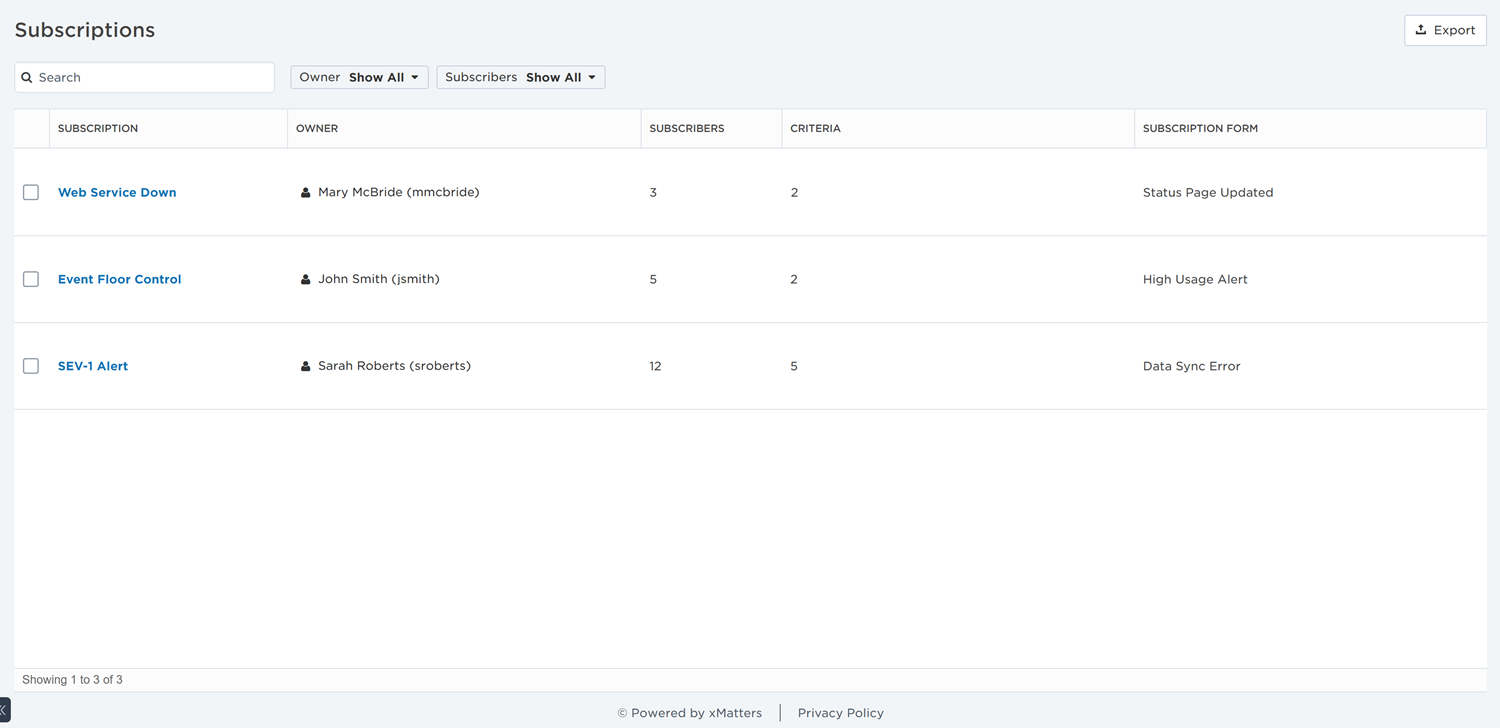
Task: Open the SEV-1 Alert subscription
Action: pos(93,366)
